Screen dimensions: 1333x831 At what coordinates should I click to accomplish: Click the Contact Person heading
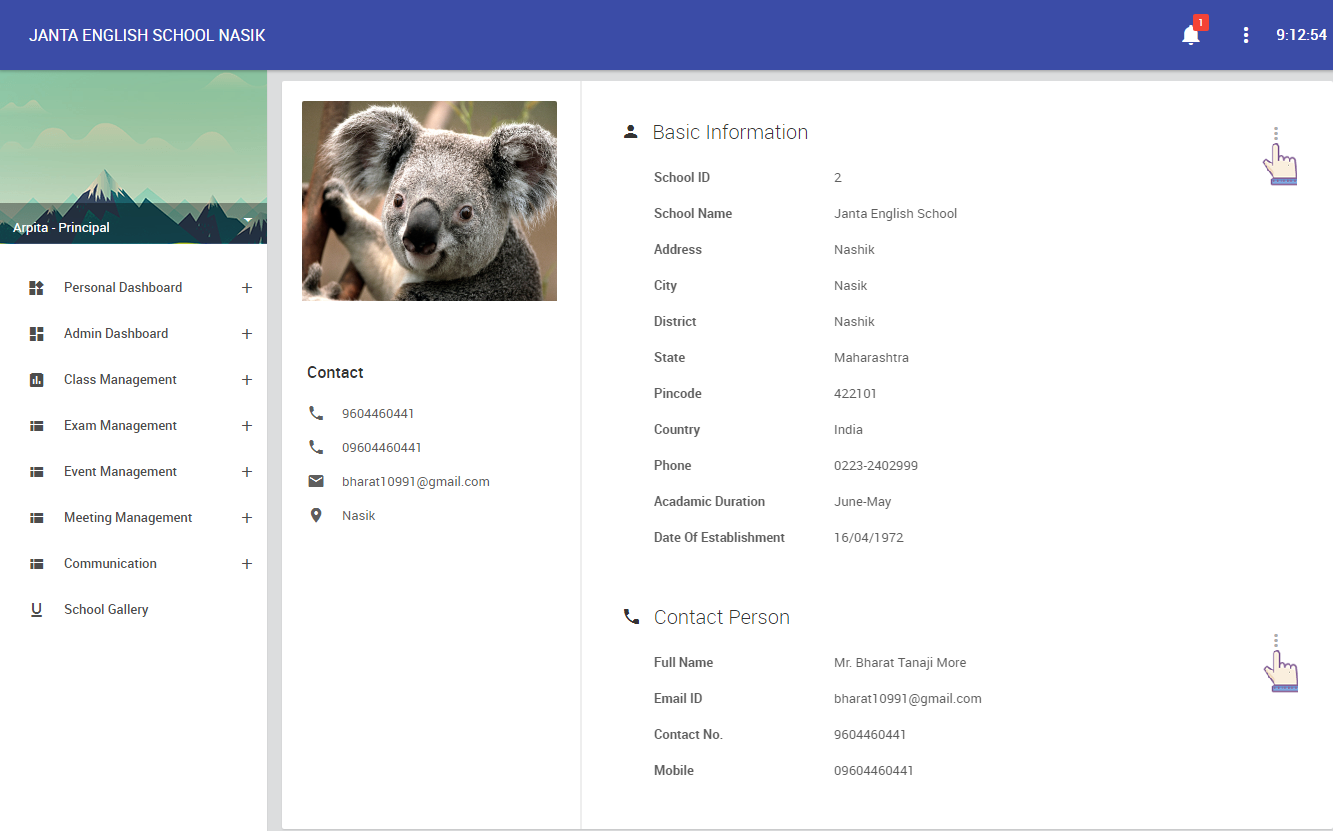[722, 617]
